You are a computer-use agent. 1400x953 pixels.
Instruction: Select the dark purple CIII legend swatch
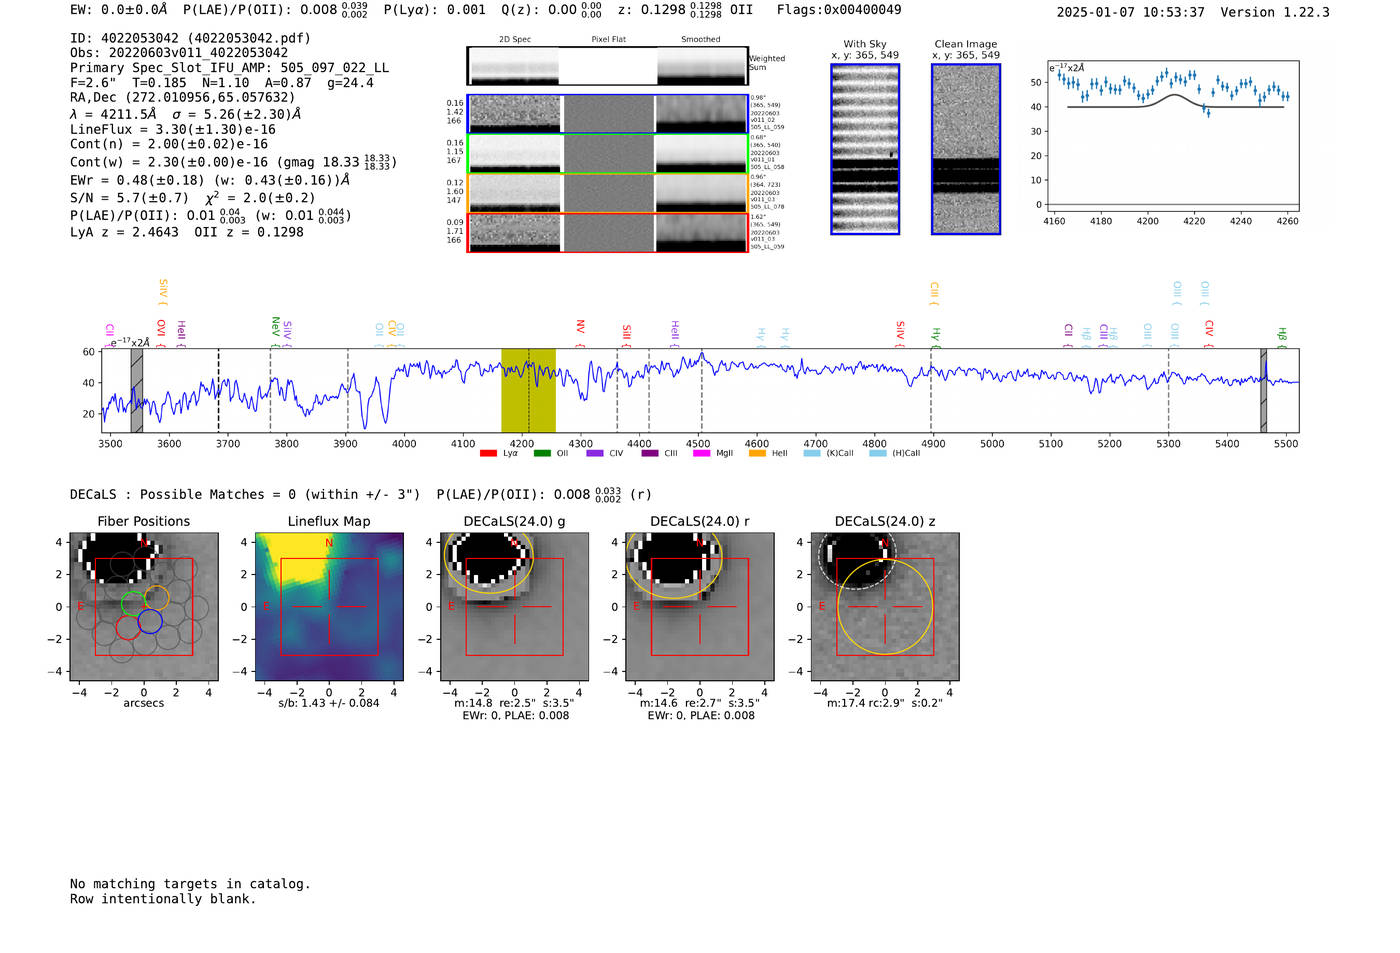[x=650, y=454]
